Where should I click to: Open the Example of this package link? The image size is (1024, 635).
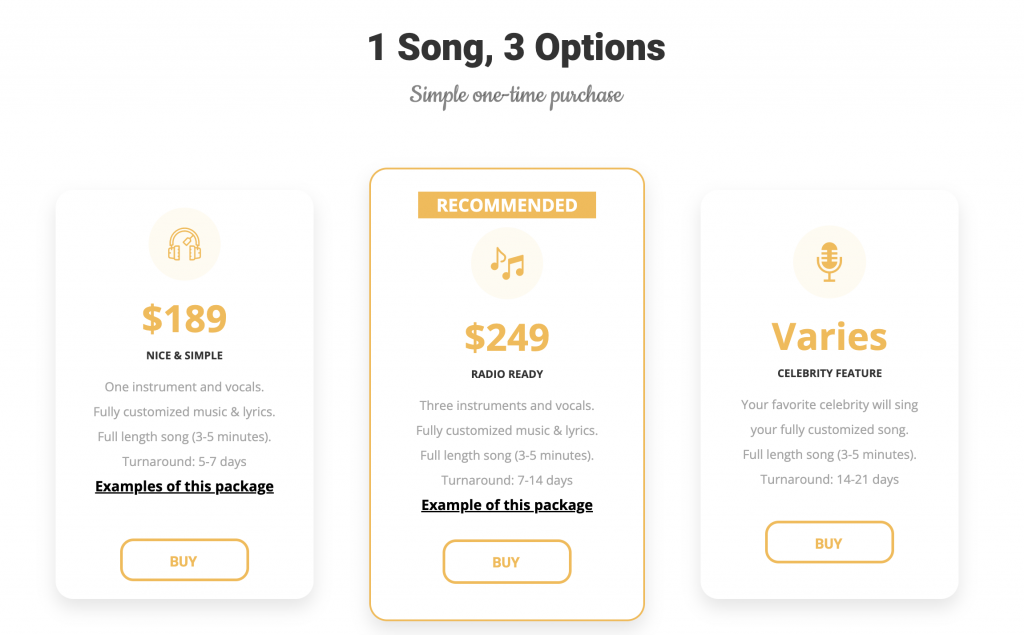click(507, 505)
